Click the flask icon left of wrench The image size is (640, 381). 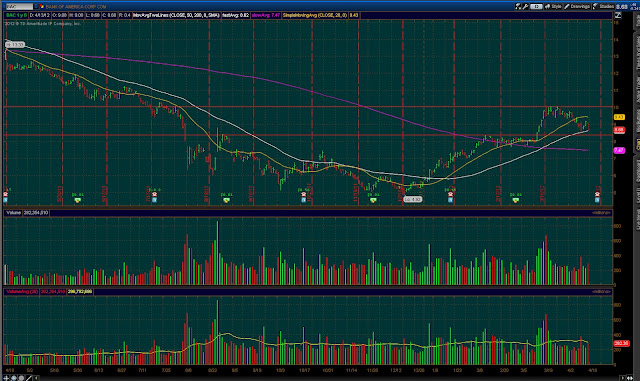click(518, 6)
